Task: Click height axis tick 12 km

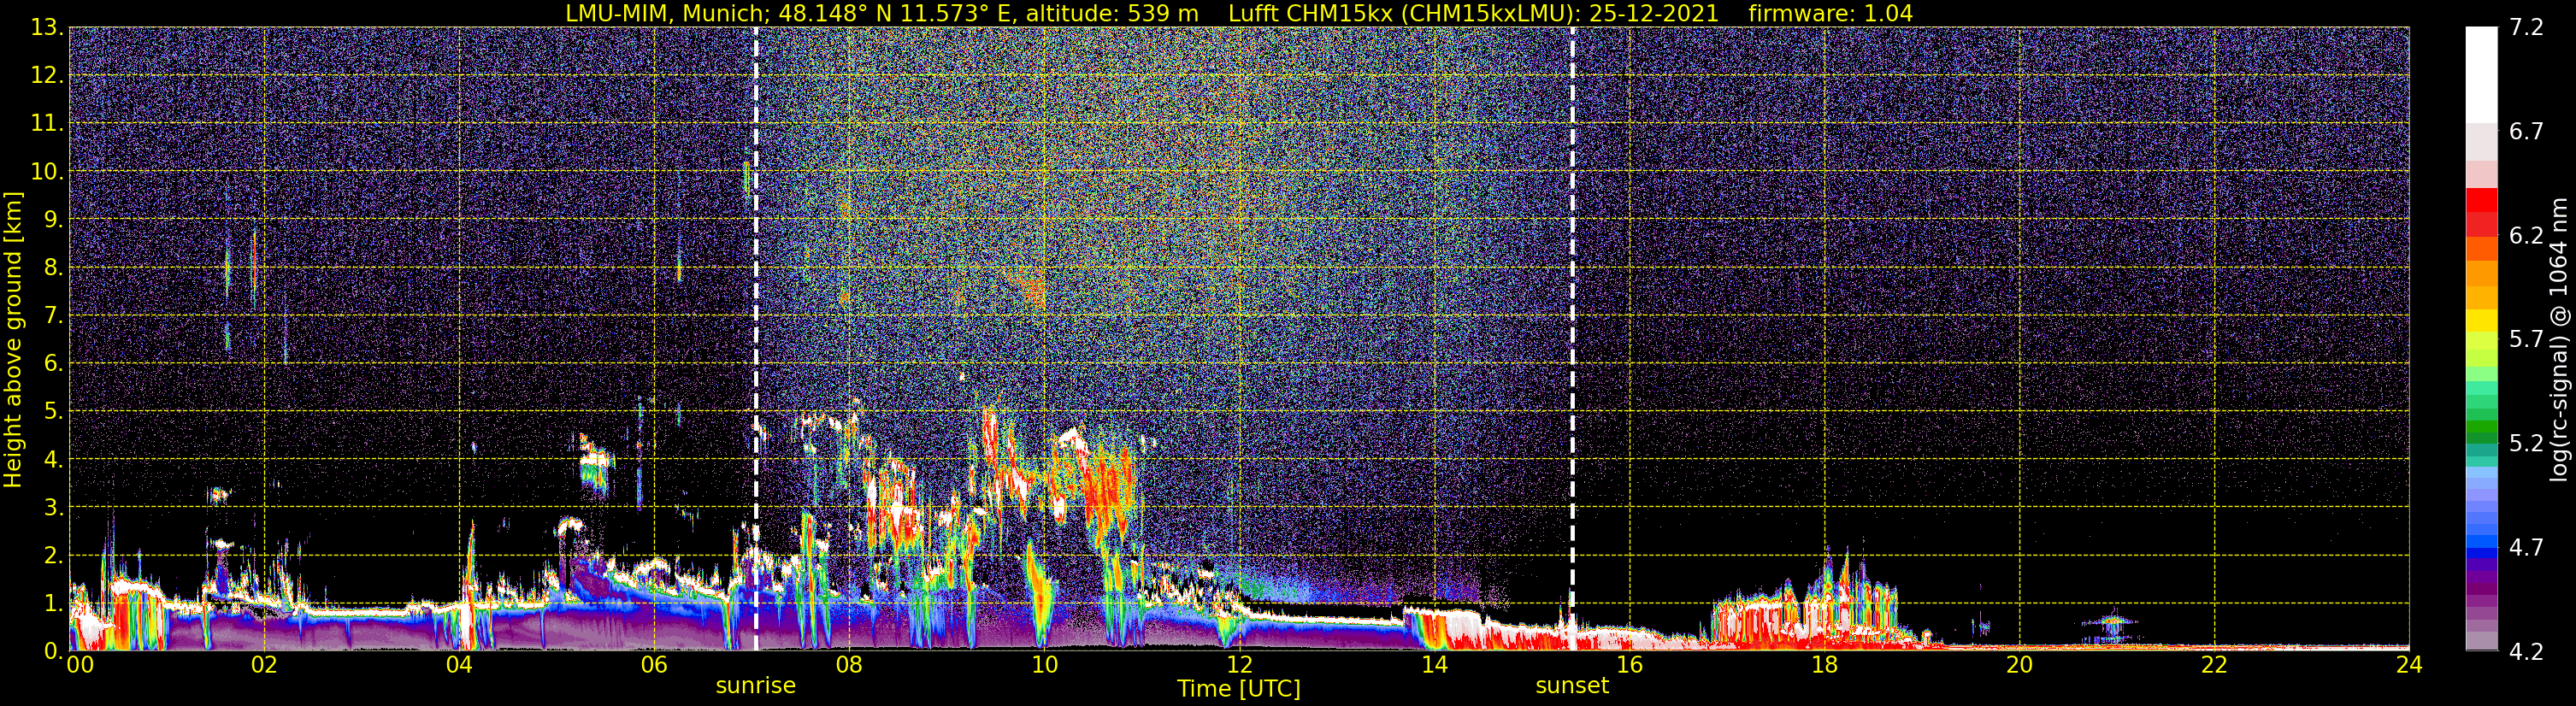Action: click(47, 75)
